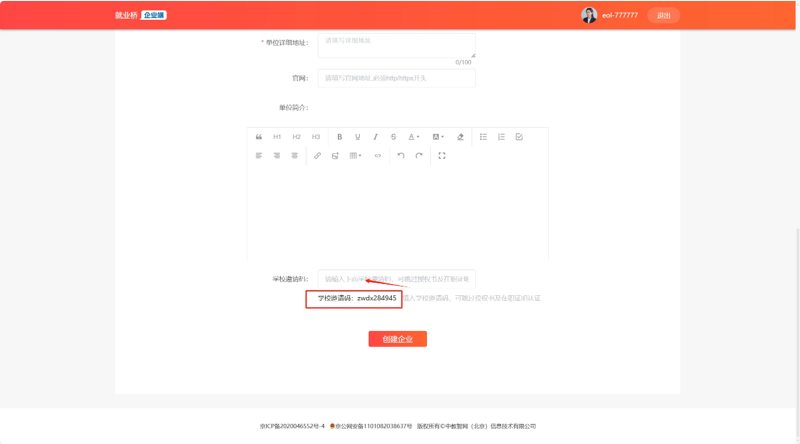Image resolution: width=800 pixels, height=444 pixels.
Task: Click the clear formatting eraser icon
Action: tap(461, 137)
